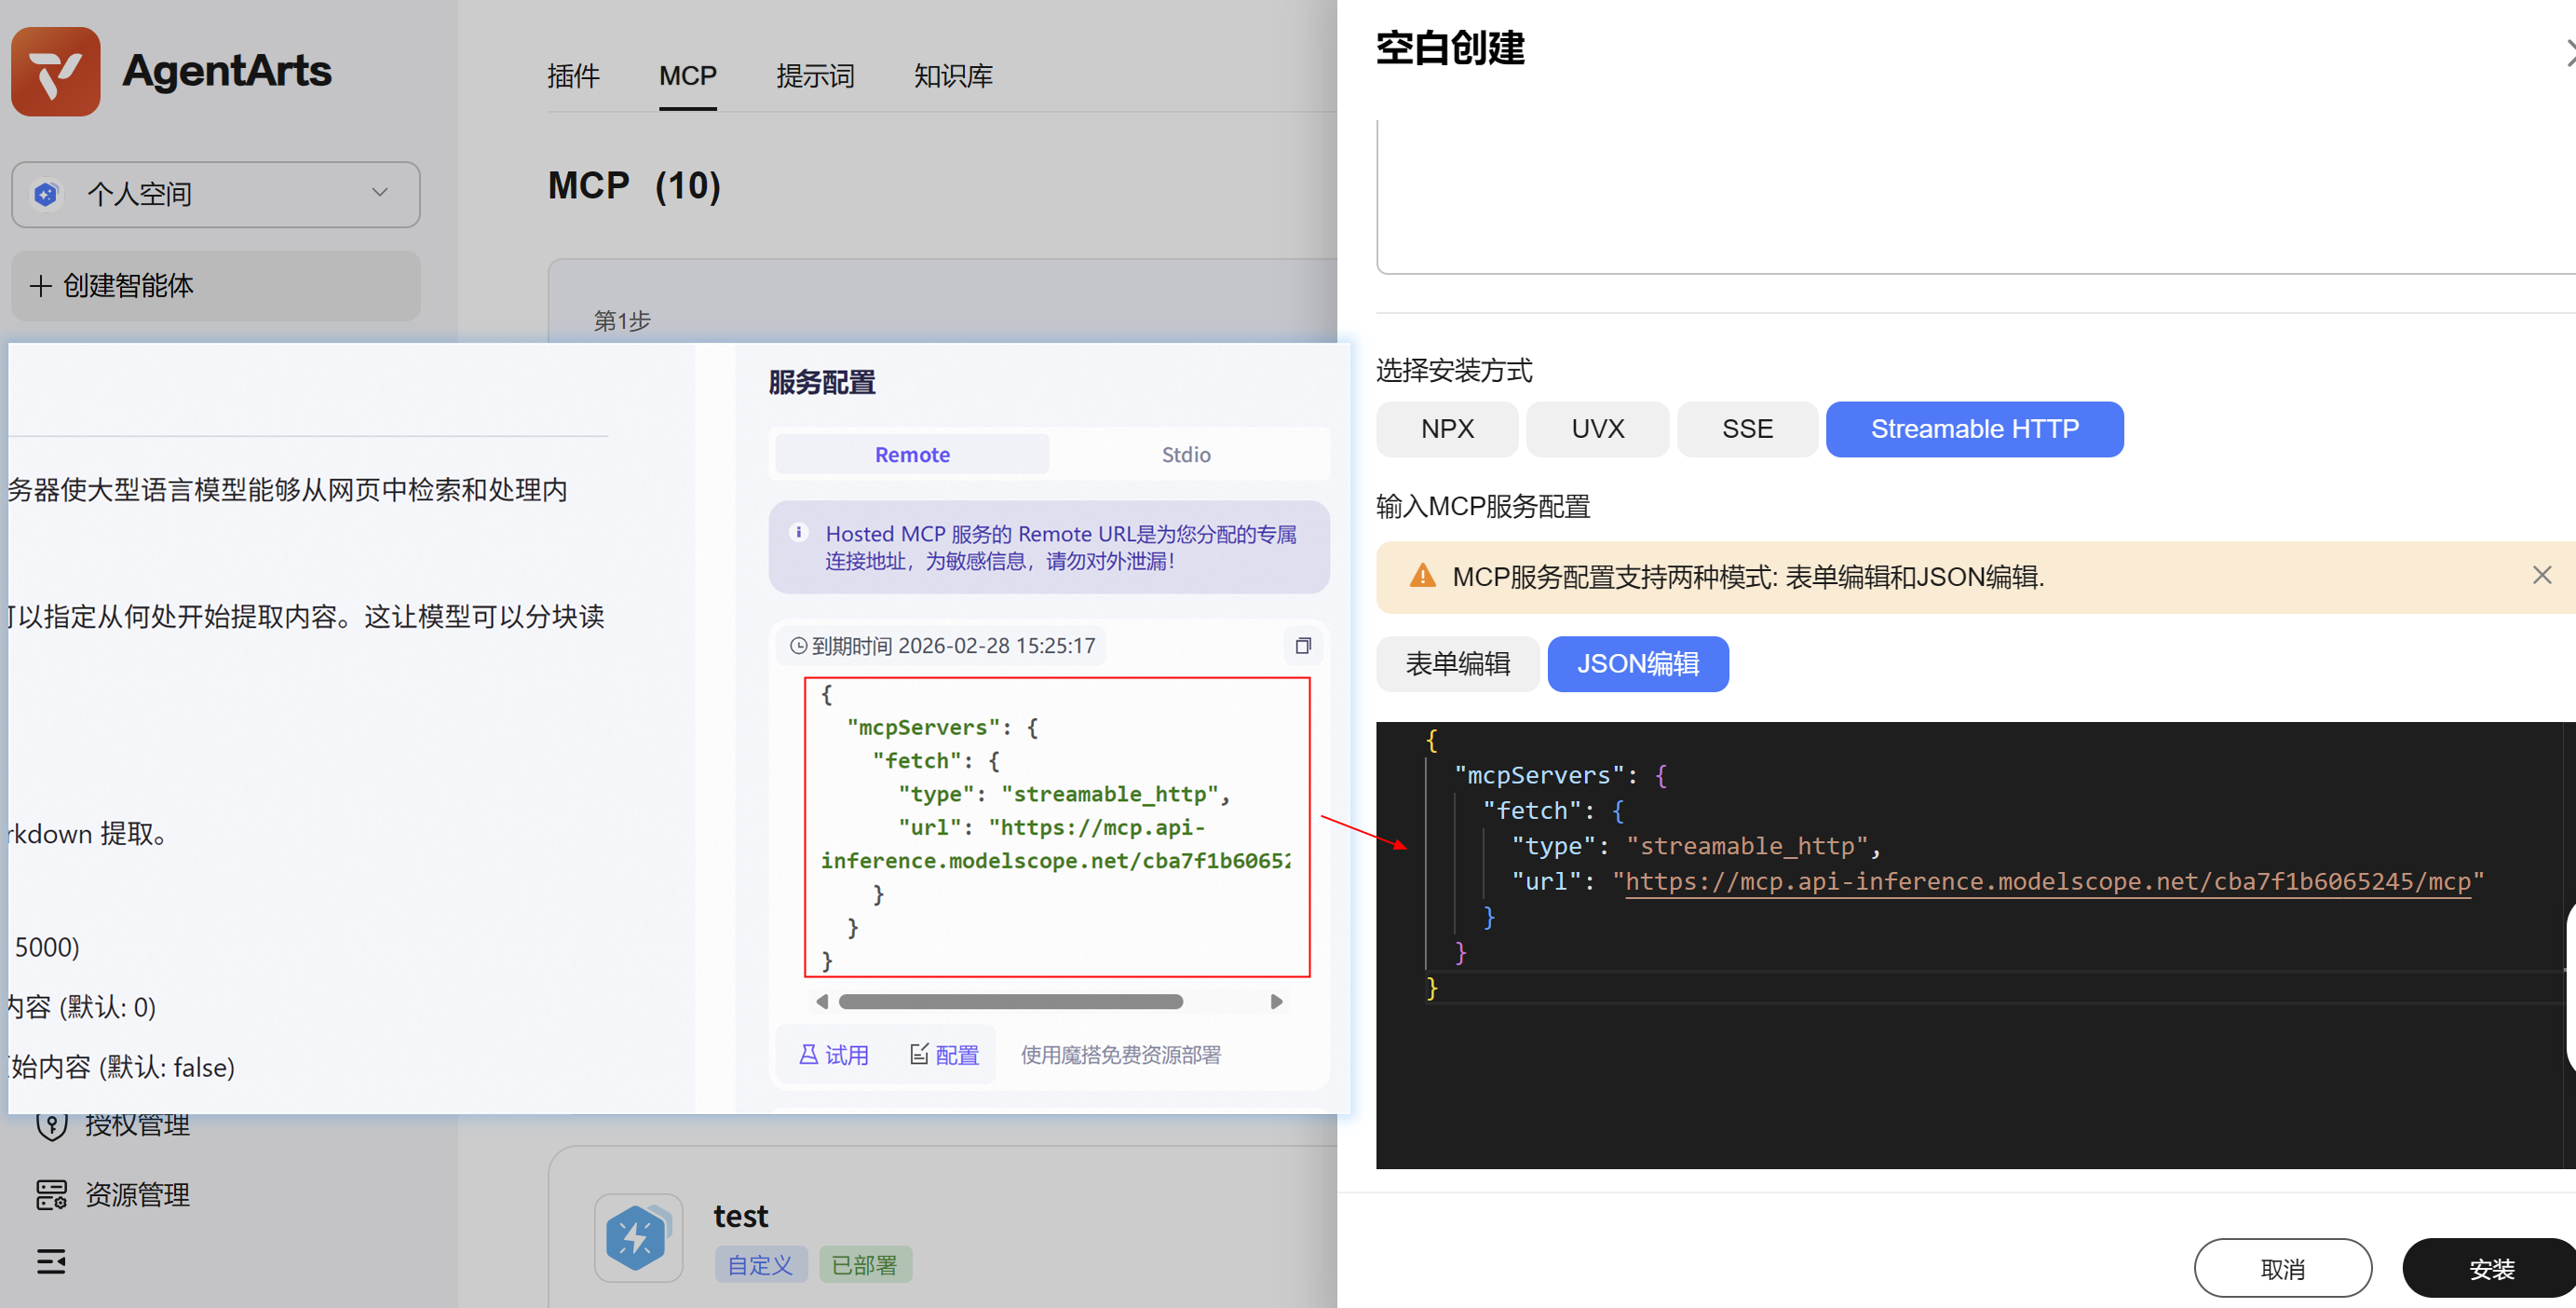Select NPX install method
The height and width of the screenshot is (1308, 2576).
pyautogui.click(x=1447, y=429)
